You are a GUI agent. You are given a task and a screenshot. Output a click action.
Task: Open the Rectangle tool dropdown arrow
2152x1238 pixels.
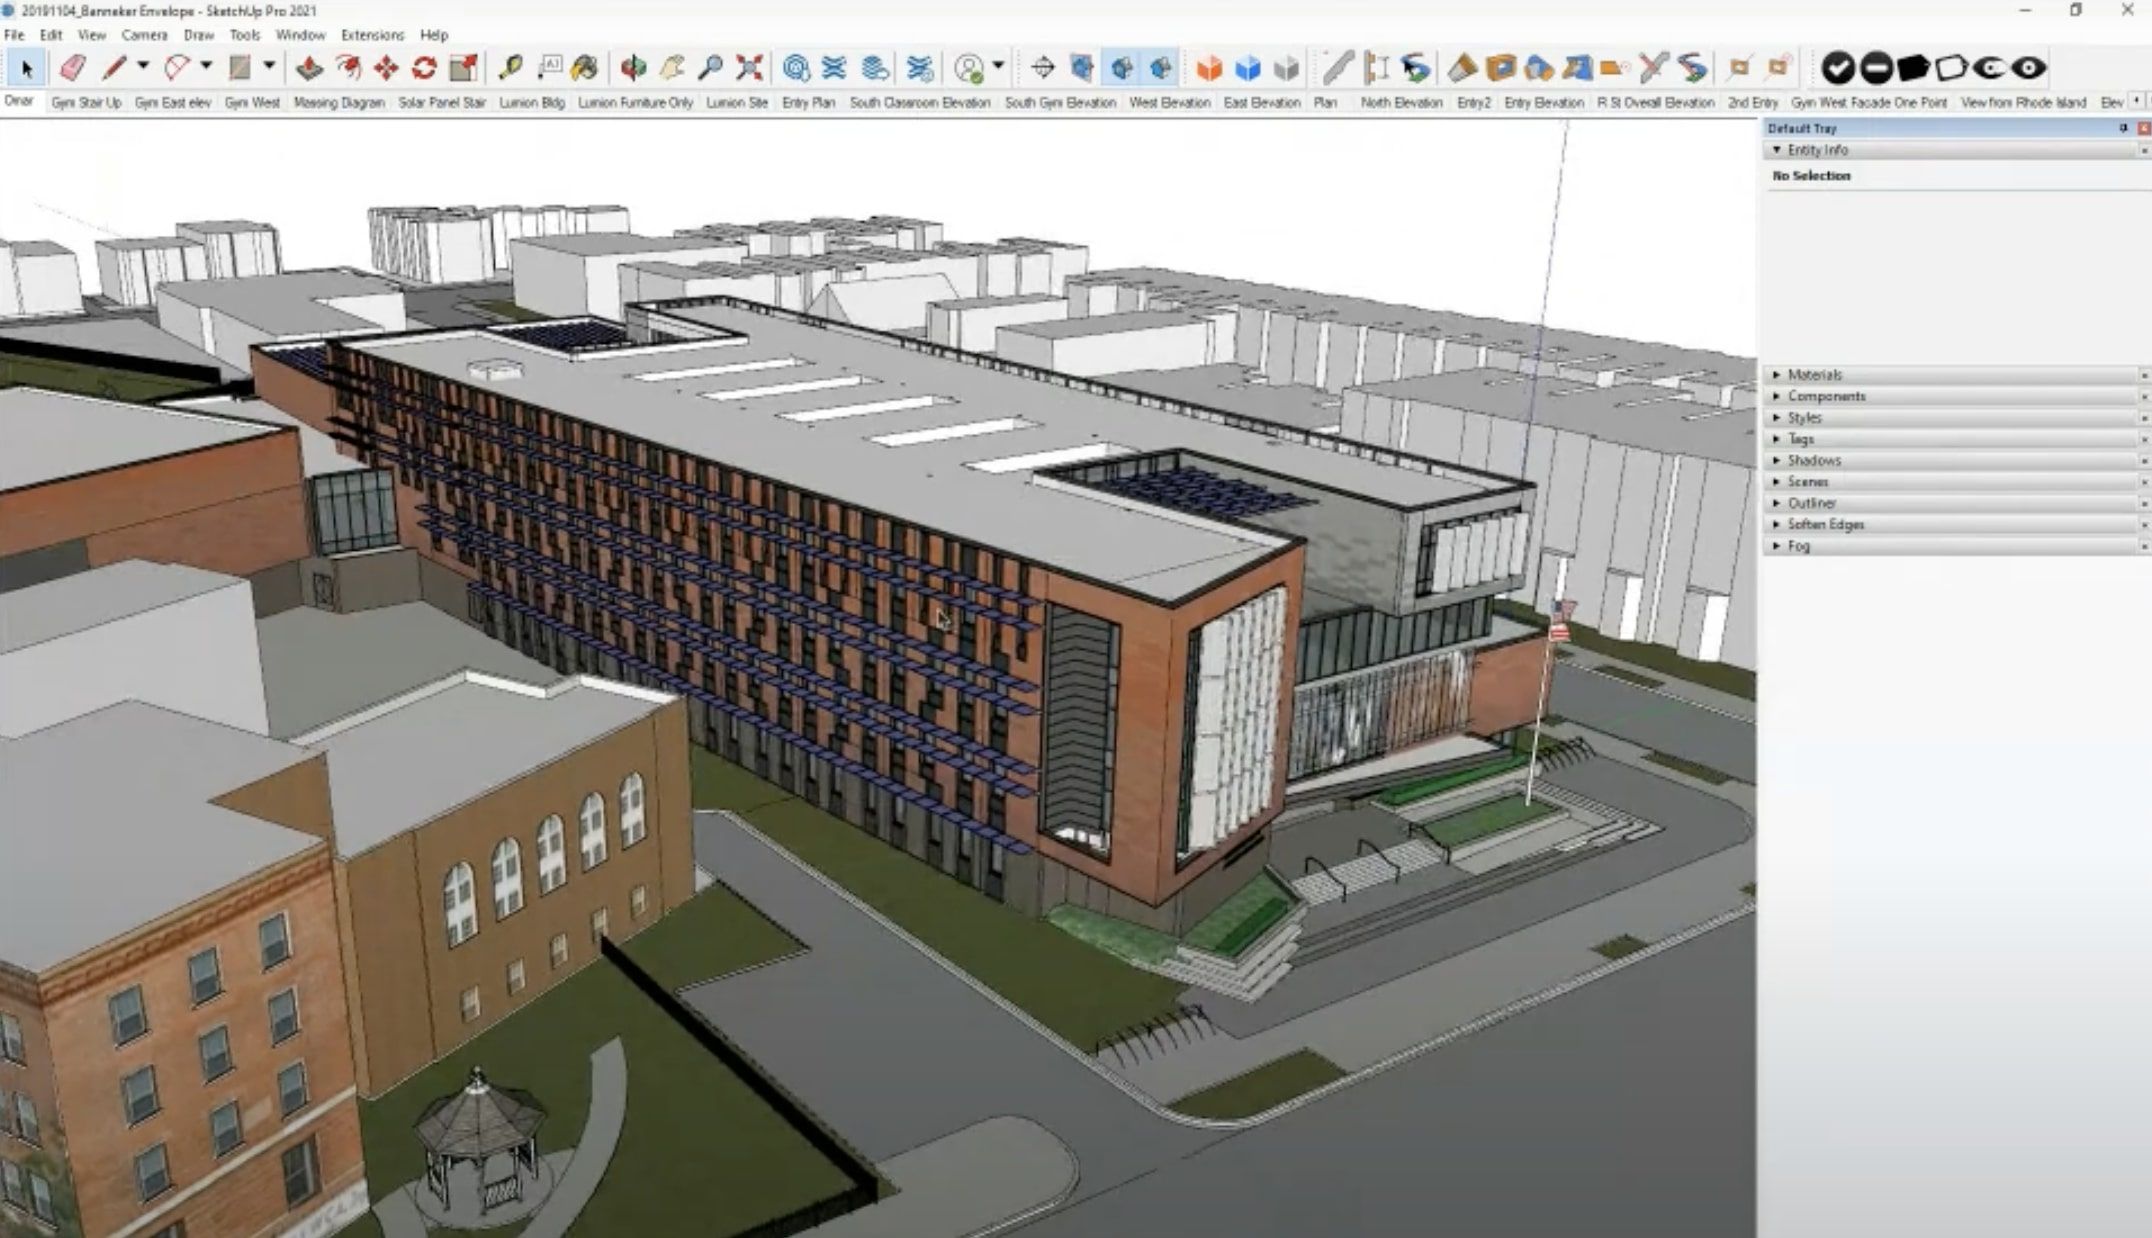[x=269, y=66]
